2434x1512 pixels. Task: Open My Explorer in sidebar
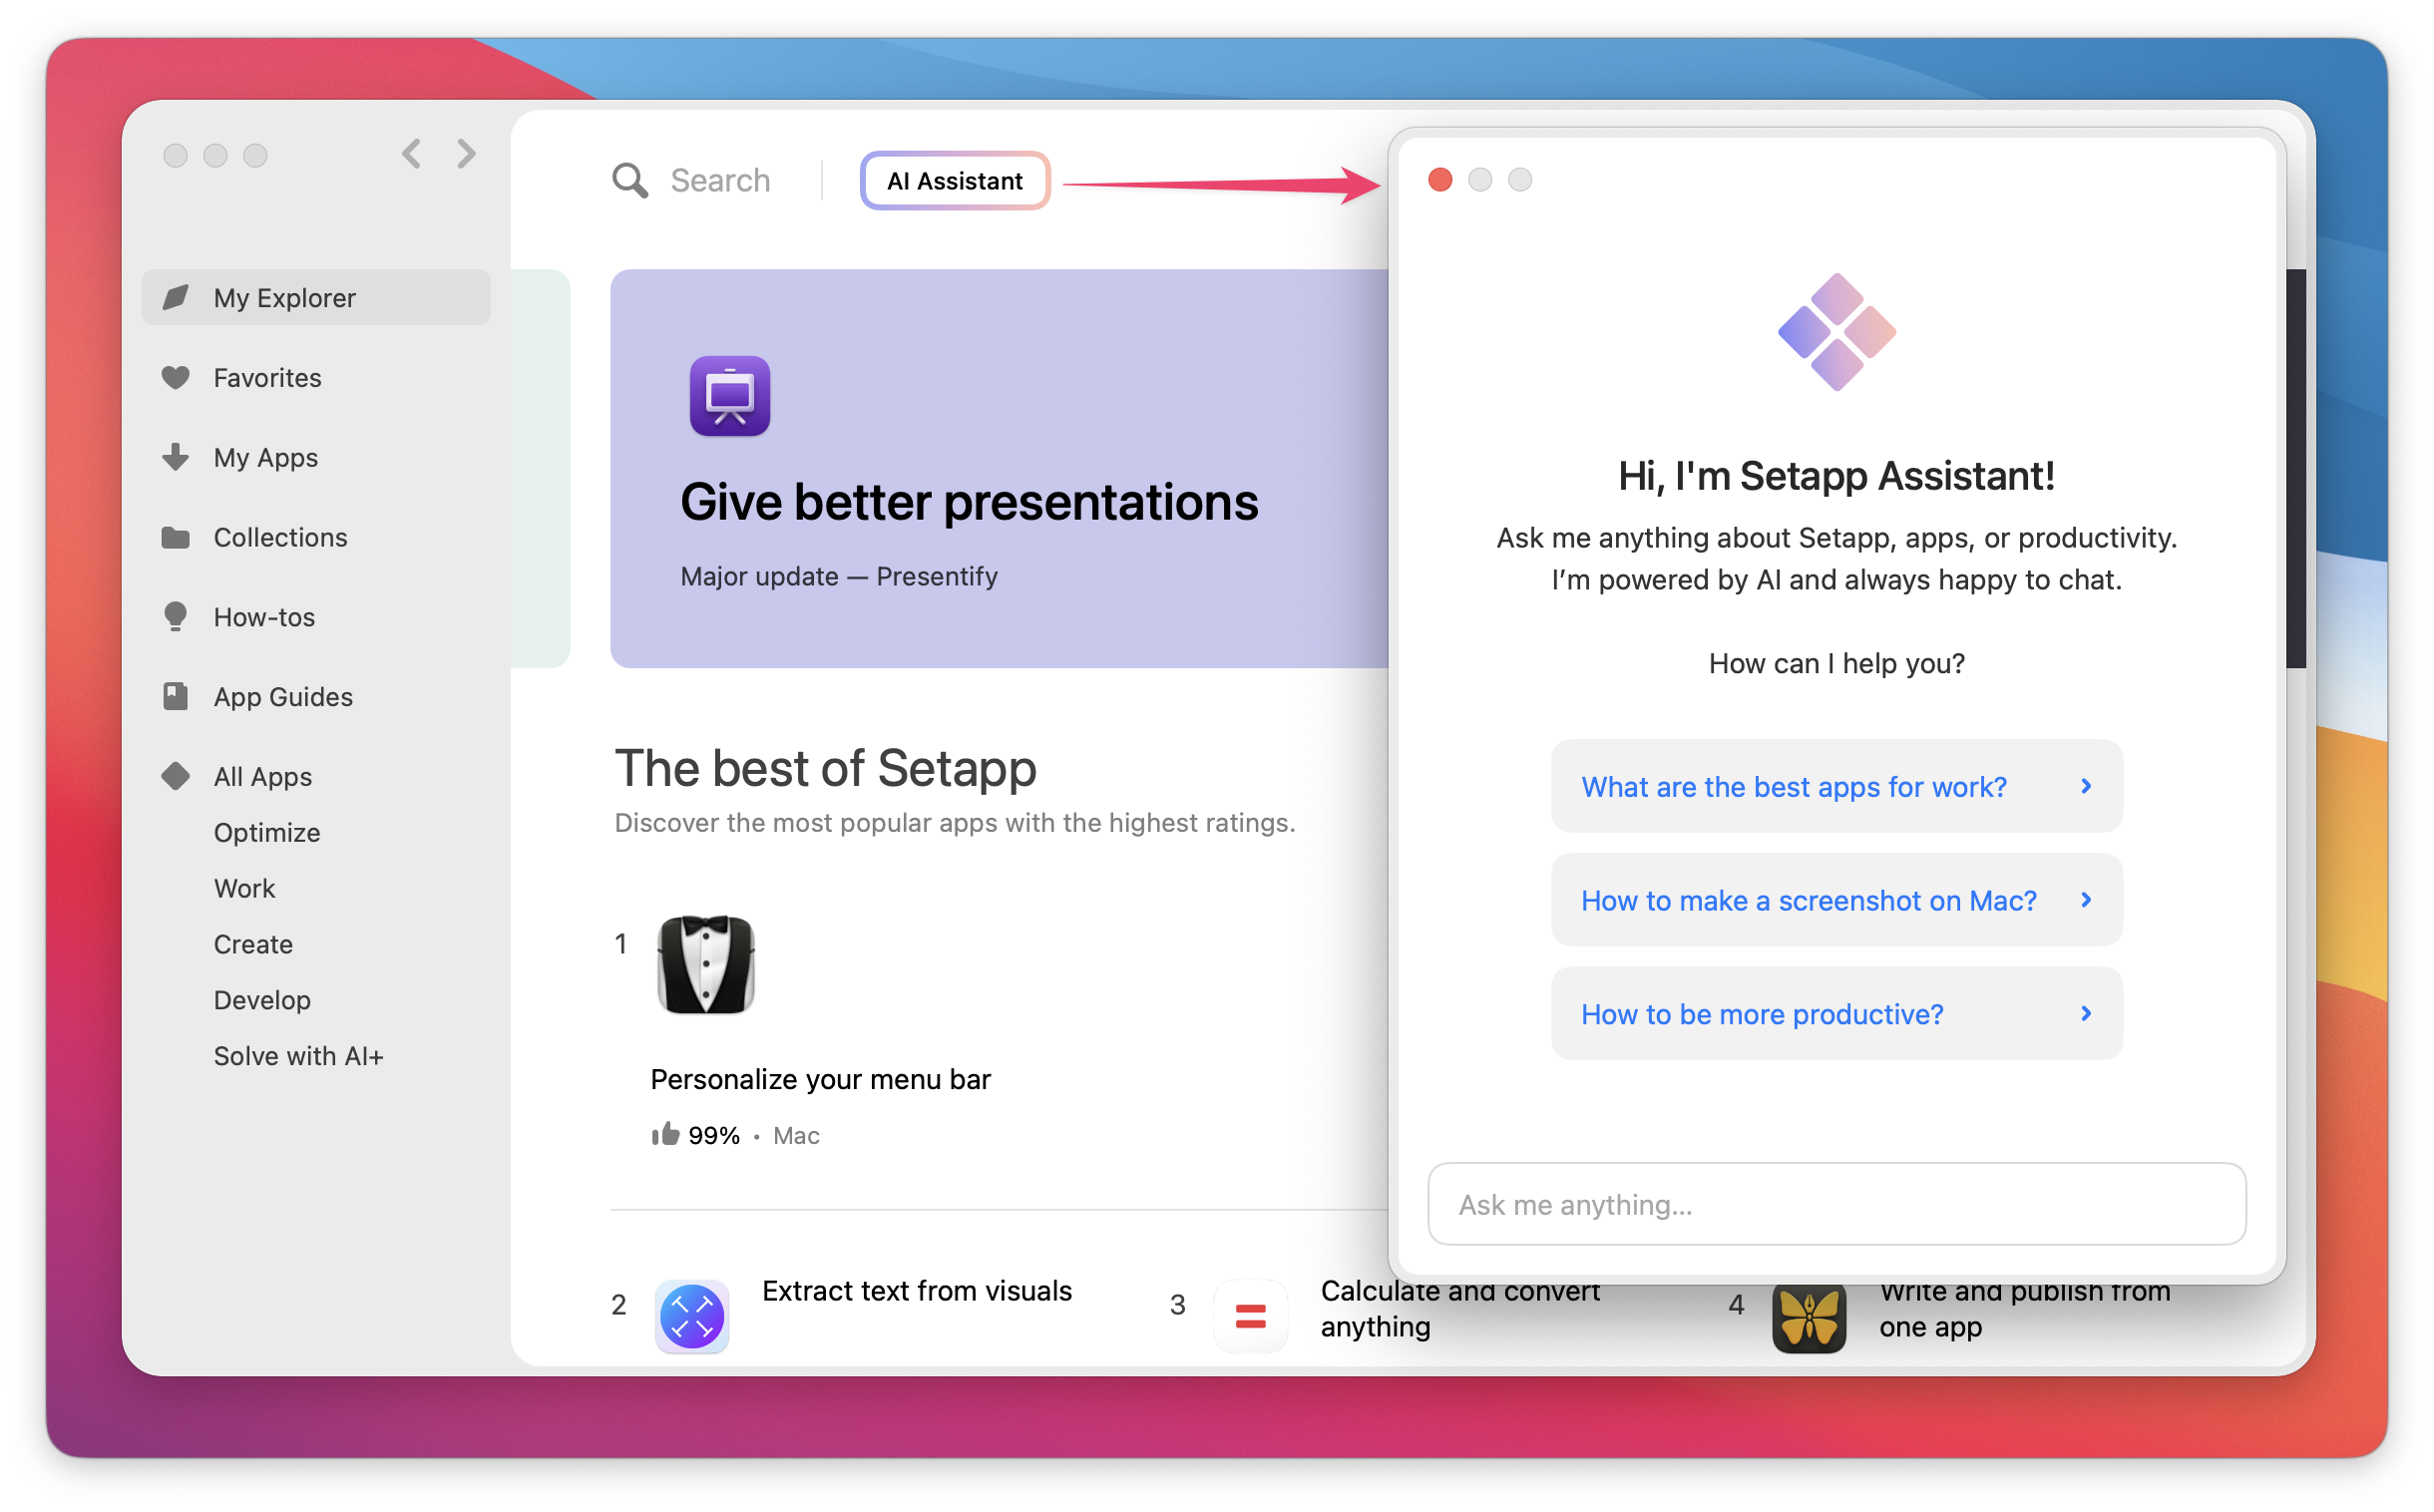[x=316, y=298]
